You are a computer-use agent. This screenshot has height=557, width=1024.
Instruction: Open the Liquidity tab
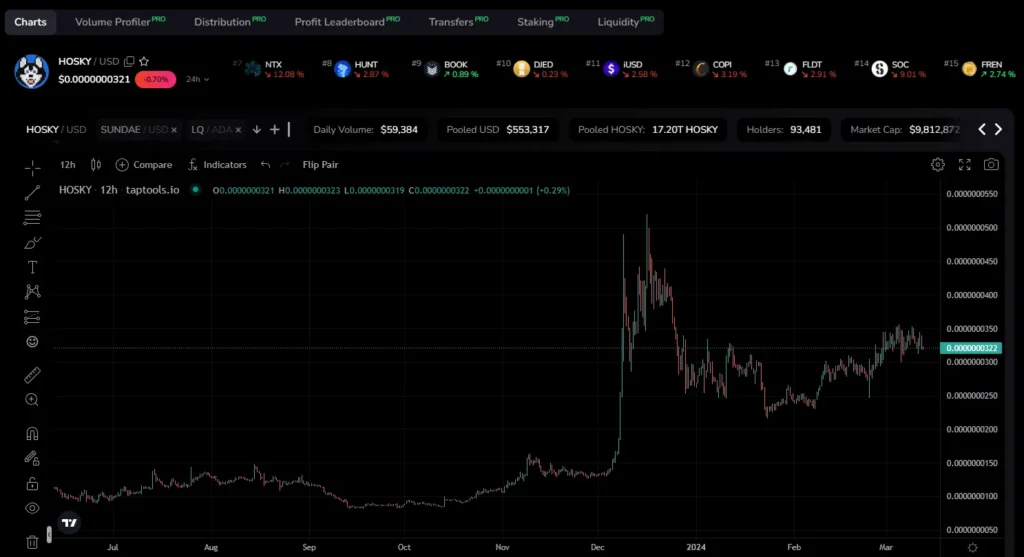pyautogui.click(x=626, y=22)
